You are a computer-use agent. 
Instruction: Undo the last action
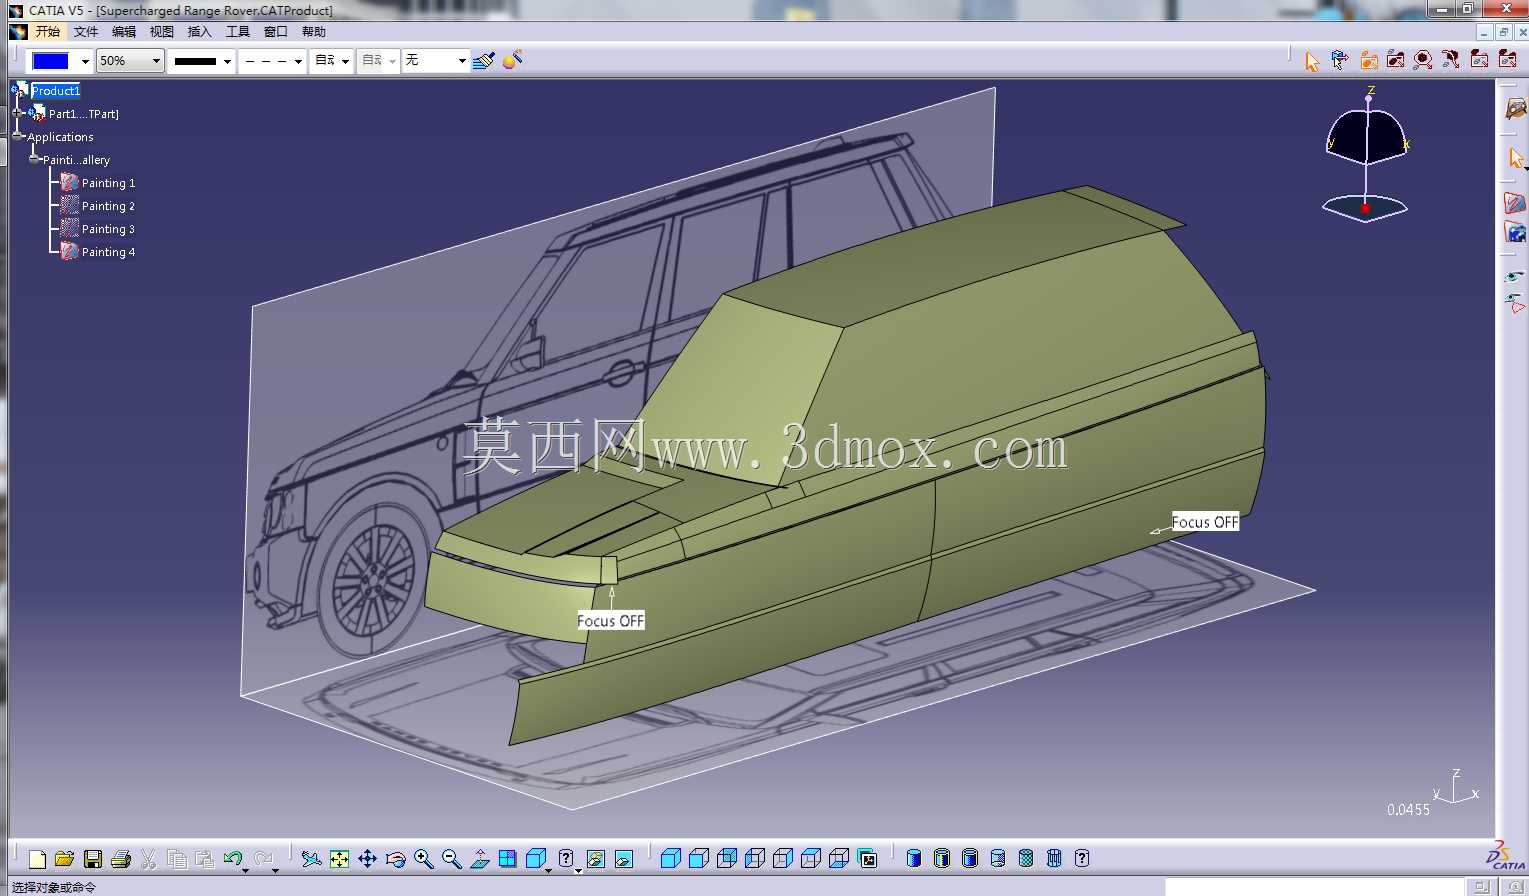tap(233, 859)
